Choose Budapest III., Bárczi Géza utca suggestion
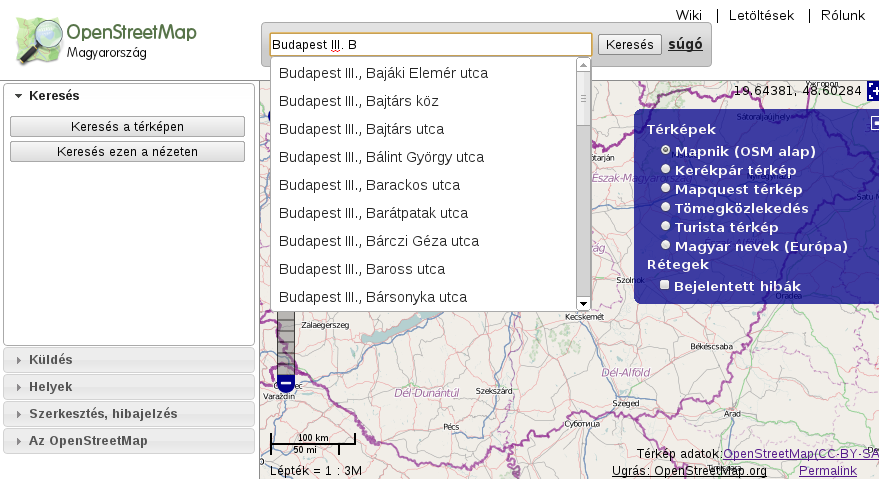The image size is (879, 479). [423, 241]
